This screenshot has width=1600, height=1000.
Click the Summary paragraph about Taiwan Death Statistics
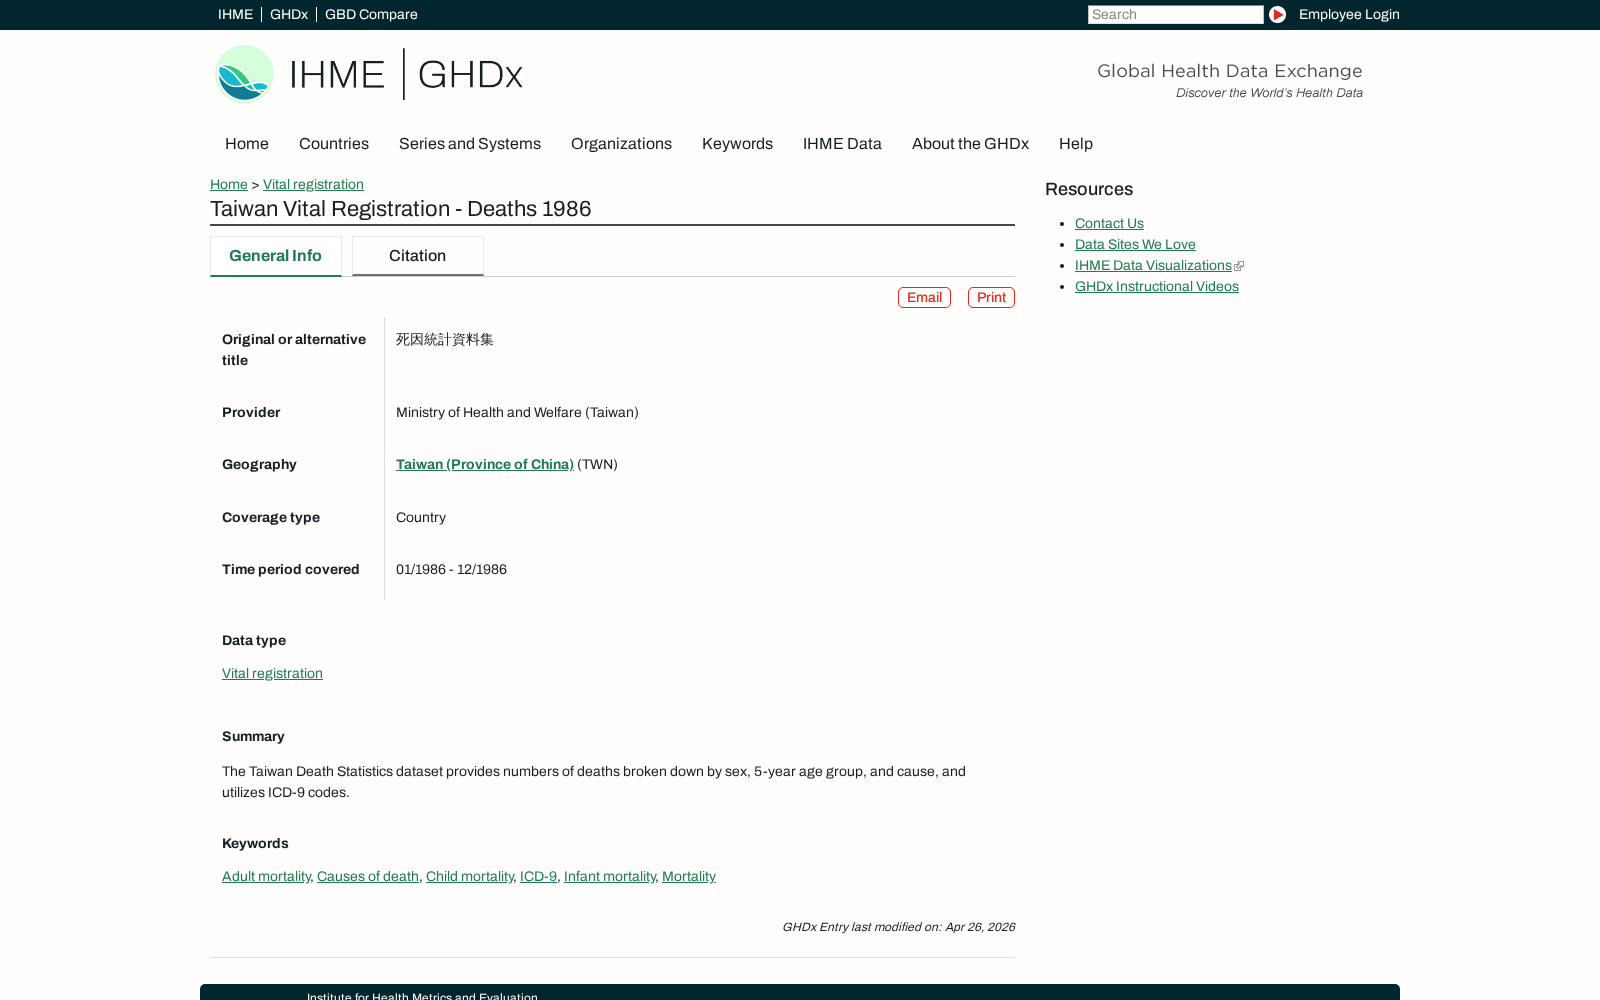[x=594, y=782]
